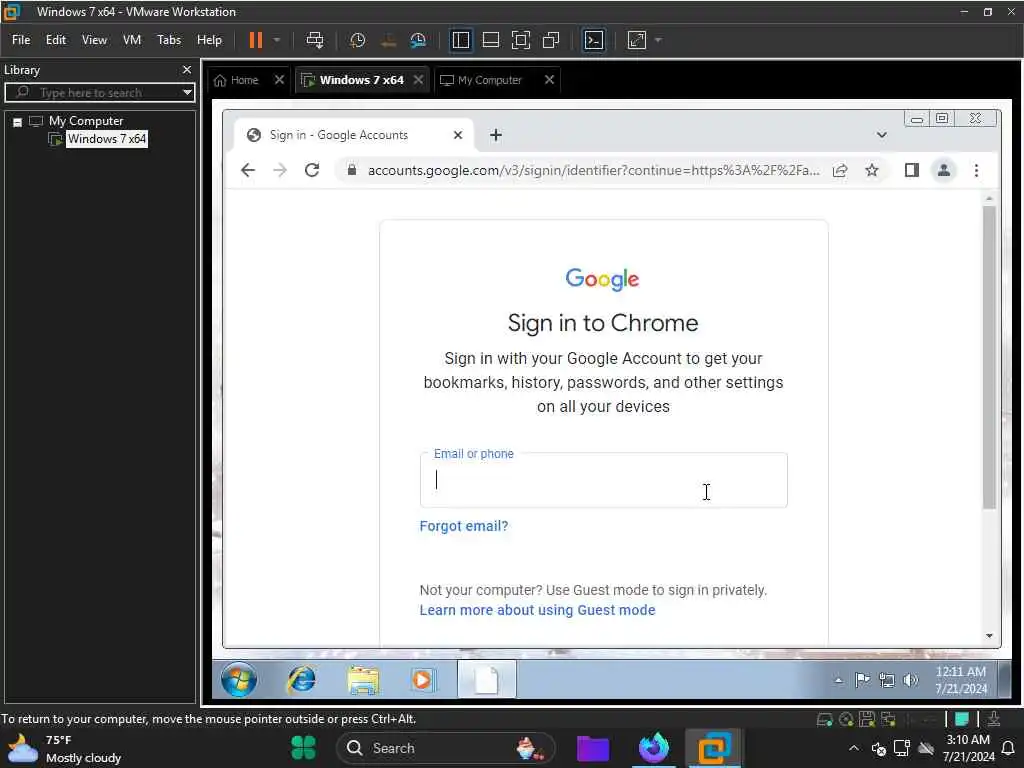1024x768 pixels.
Task: Open the host taskbar Search box
Action: pyautogui.click(x=446, y=748)
